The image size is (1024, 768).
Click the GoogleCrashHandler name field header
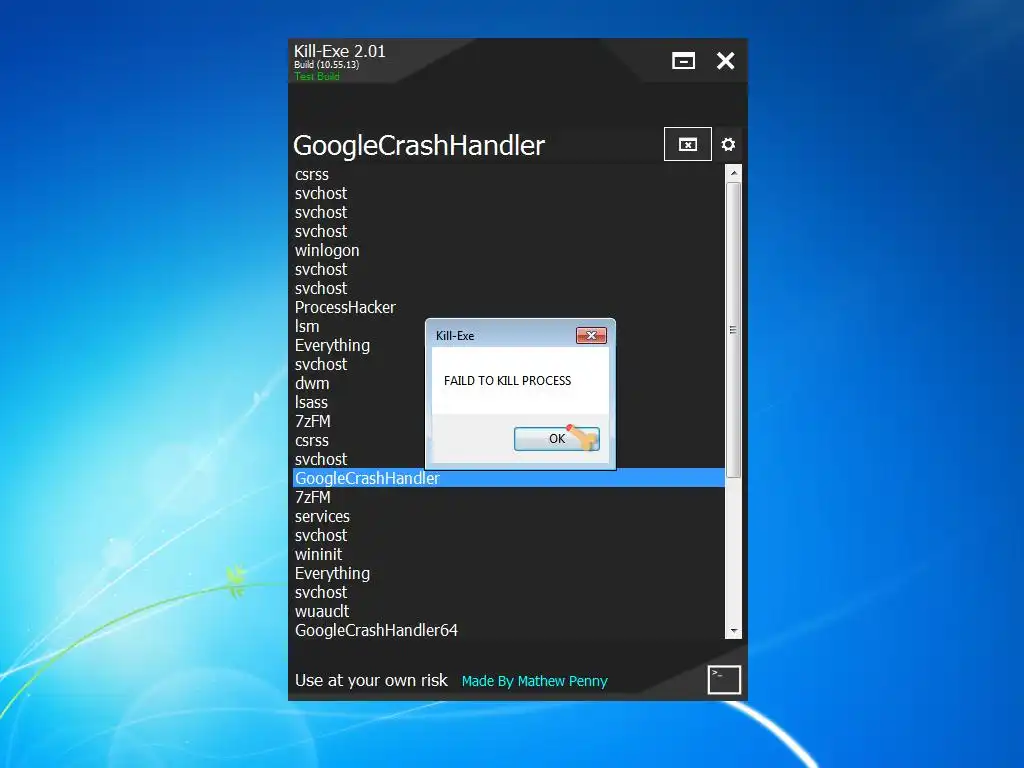click(419, 145)
